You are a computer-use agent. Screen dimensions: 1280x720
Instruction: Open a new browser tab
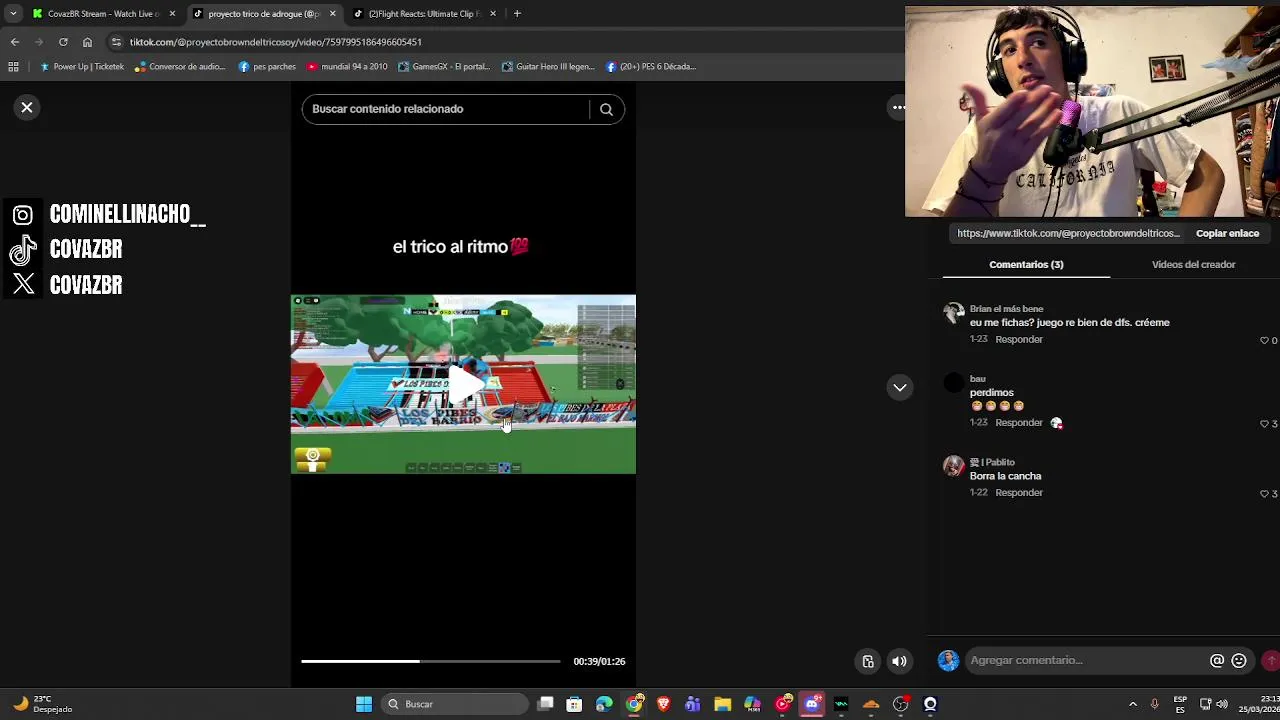(x=517, y=14)
